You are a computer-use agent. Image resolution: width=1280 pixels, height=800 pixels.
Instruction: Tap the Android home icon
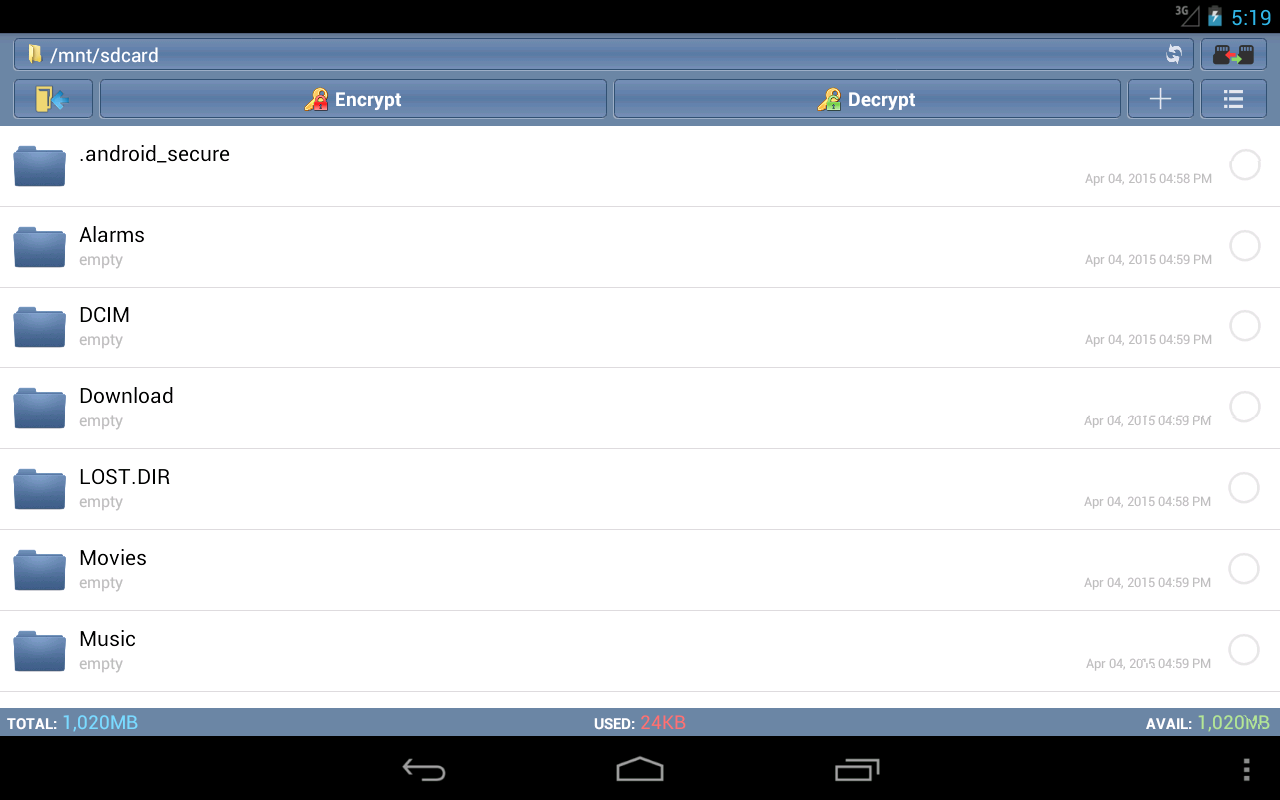[x=640, y=769]
